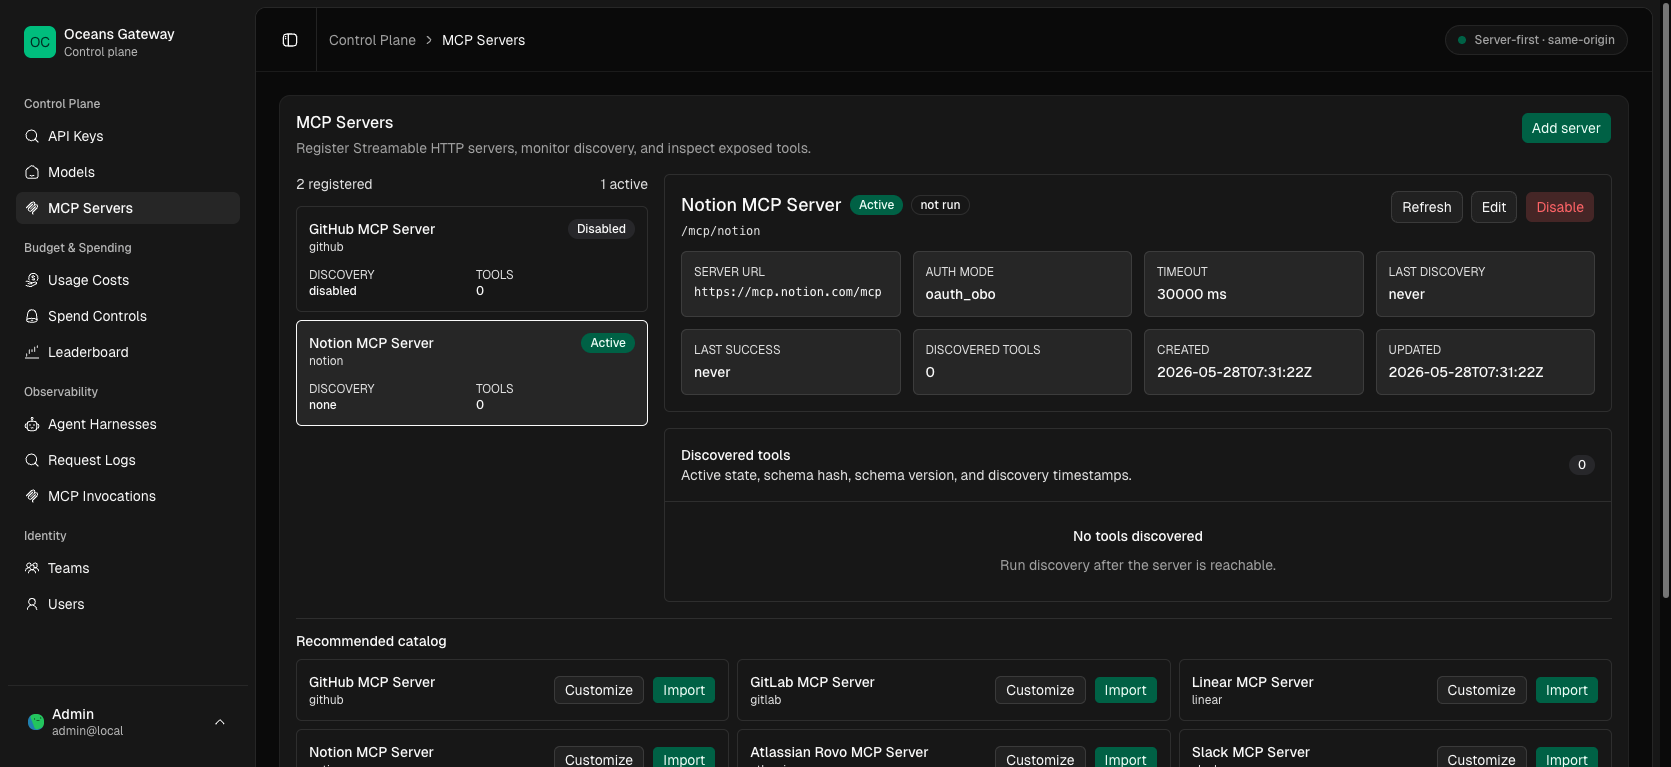Import Atlassian Rovo MCP Server

point(1125,758)
